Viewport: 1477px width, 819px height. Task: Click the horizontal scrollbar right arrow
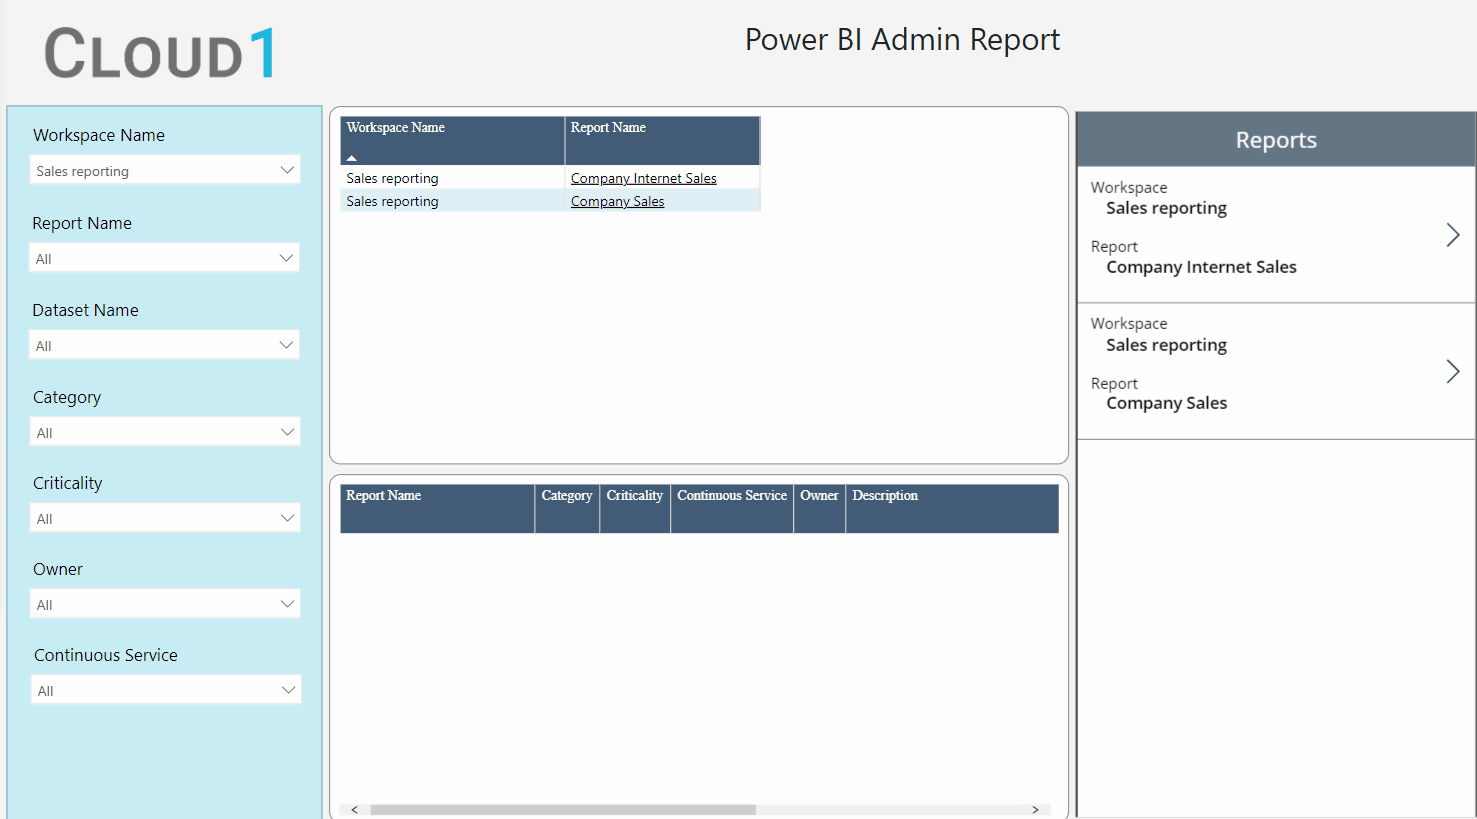1035,810
